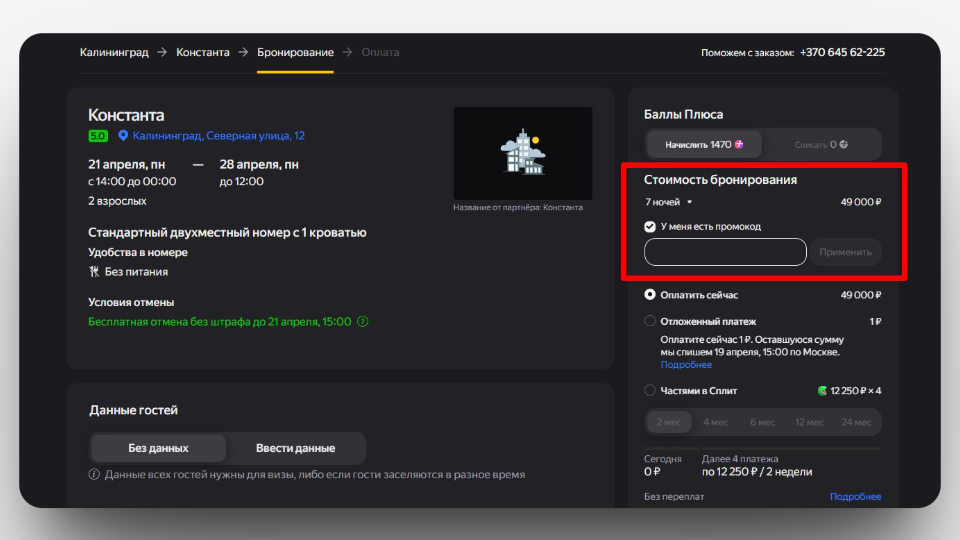This screenshot has height=540, width=960.
Task: Open the cancellation info question-mark icon
Action: [362, 321]
